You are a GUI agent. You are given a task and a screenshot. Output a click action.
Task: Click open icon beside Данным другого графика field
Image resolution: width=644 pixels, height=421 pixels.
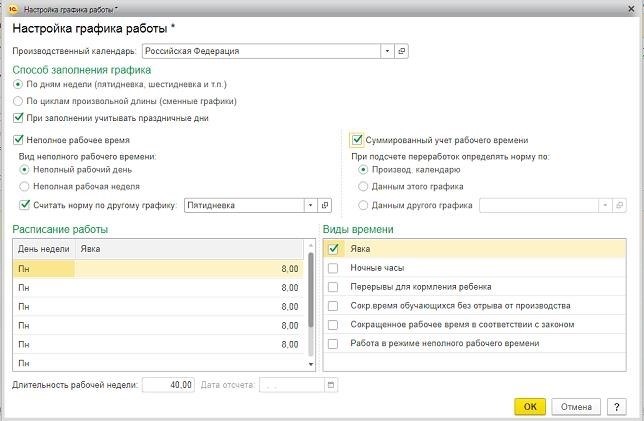[619, 205]
